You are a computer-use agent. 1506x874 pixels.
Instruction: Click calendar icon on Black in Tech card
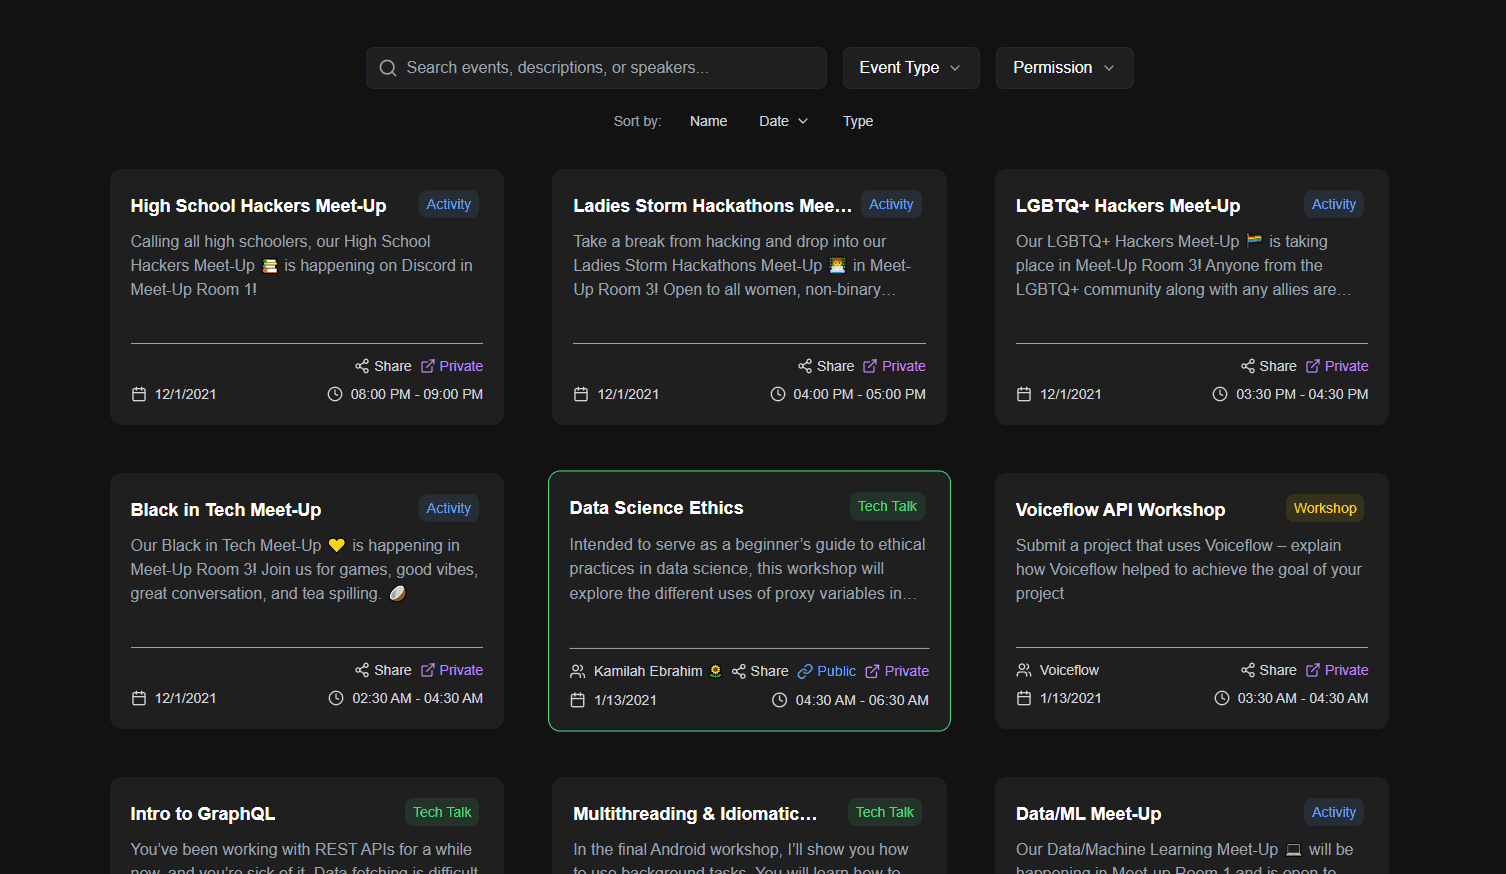click(x=139, y=698)
